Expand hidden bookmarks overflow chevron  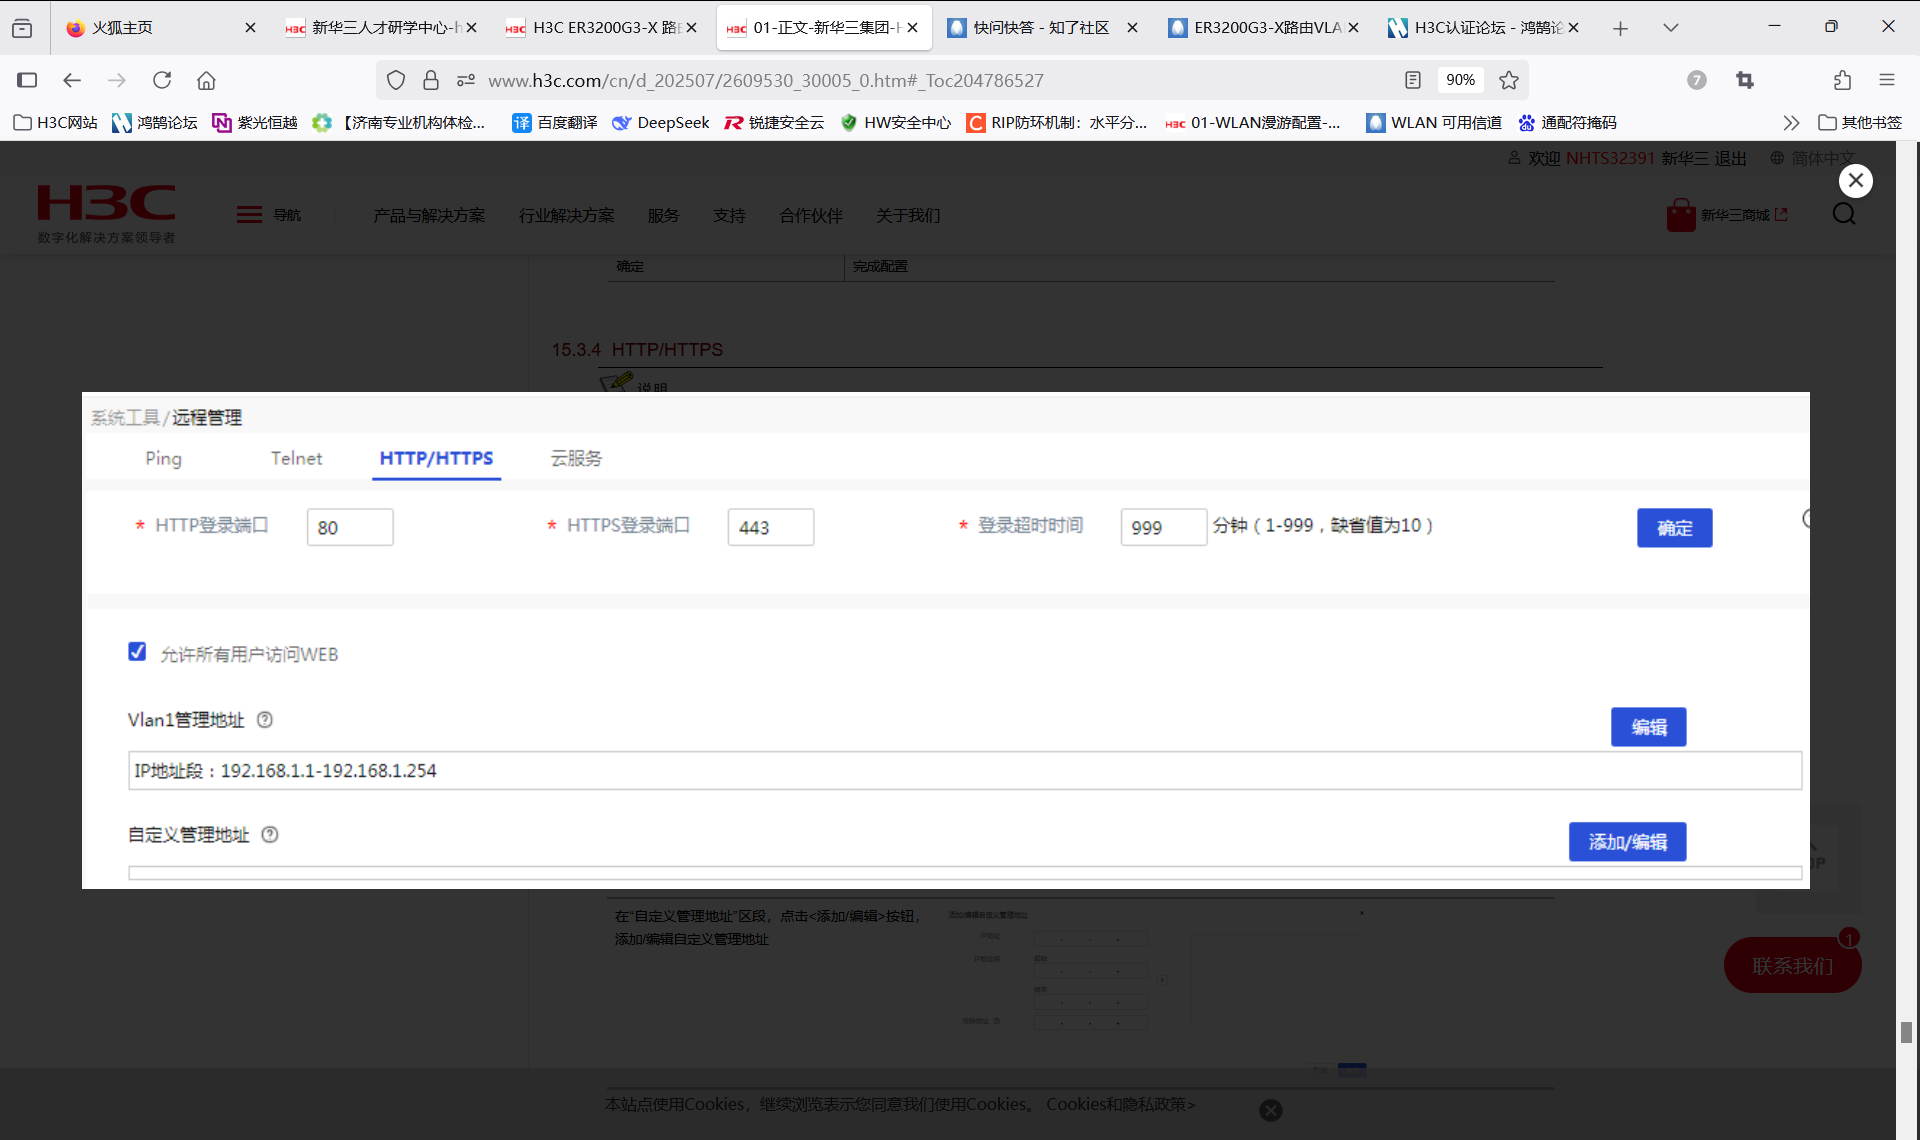[x=1790, y=122]
